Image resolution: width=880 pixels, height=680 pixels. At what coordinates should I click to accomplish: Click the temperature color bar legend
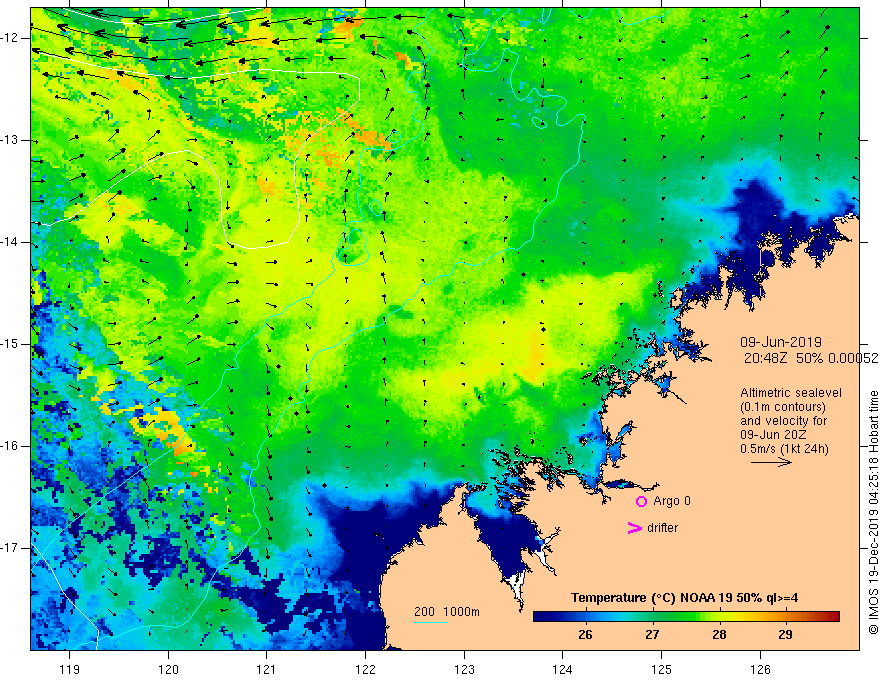tap(686, 617)
